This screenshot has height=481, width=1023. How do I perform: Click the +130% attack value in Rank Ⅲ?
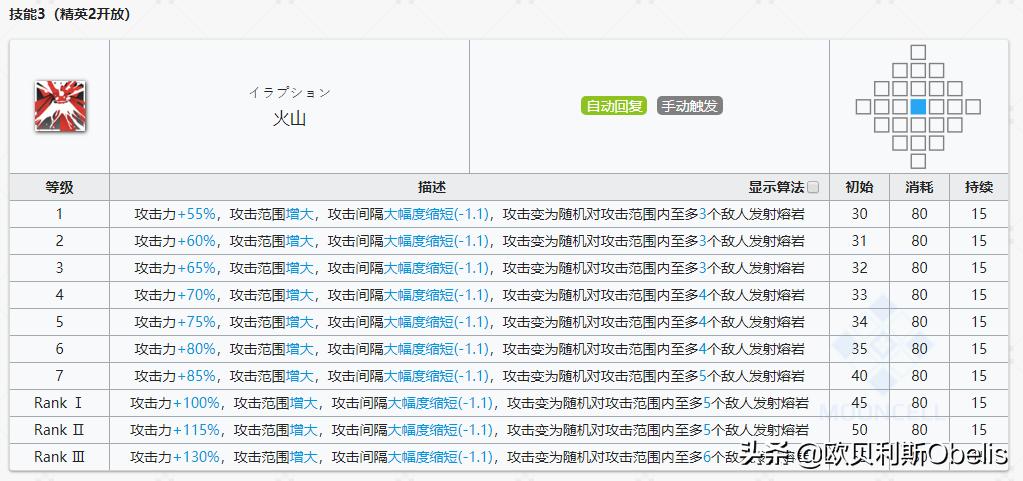coord(196,458)
